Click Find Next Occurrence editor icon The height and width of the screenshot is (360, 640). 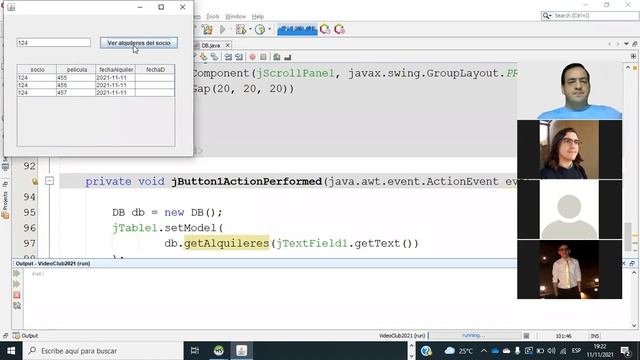(x=214, y=57)
